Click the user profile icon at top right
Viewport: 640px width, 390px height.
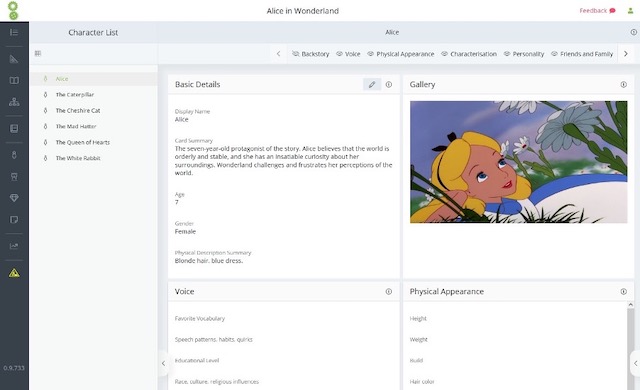click(x=630, y=11)
